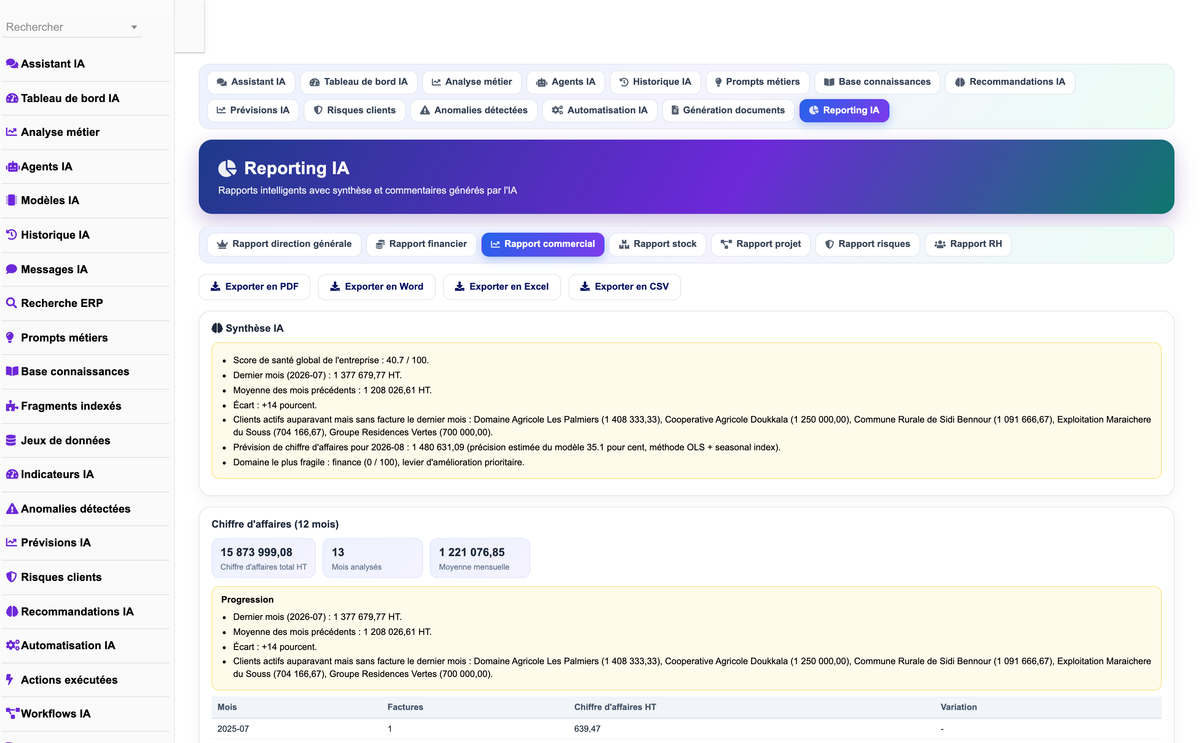The height and width of the screenshot is (743, 1200).
Task: Click the download icon on Exporter en PDF
Action: point(215,286)
